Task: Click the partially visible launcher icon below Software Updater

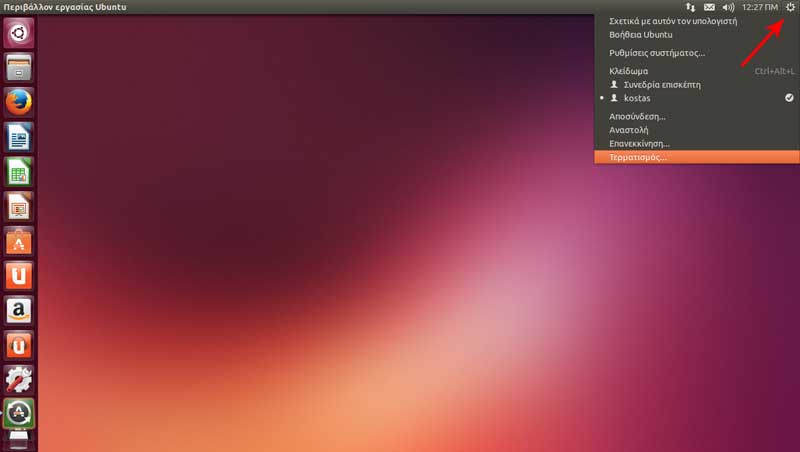Action: pos(19,441)
